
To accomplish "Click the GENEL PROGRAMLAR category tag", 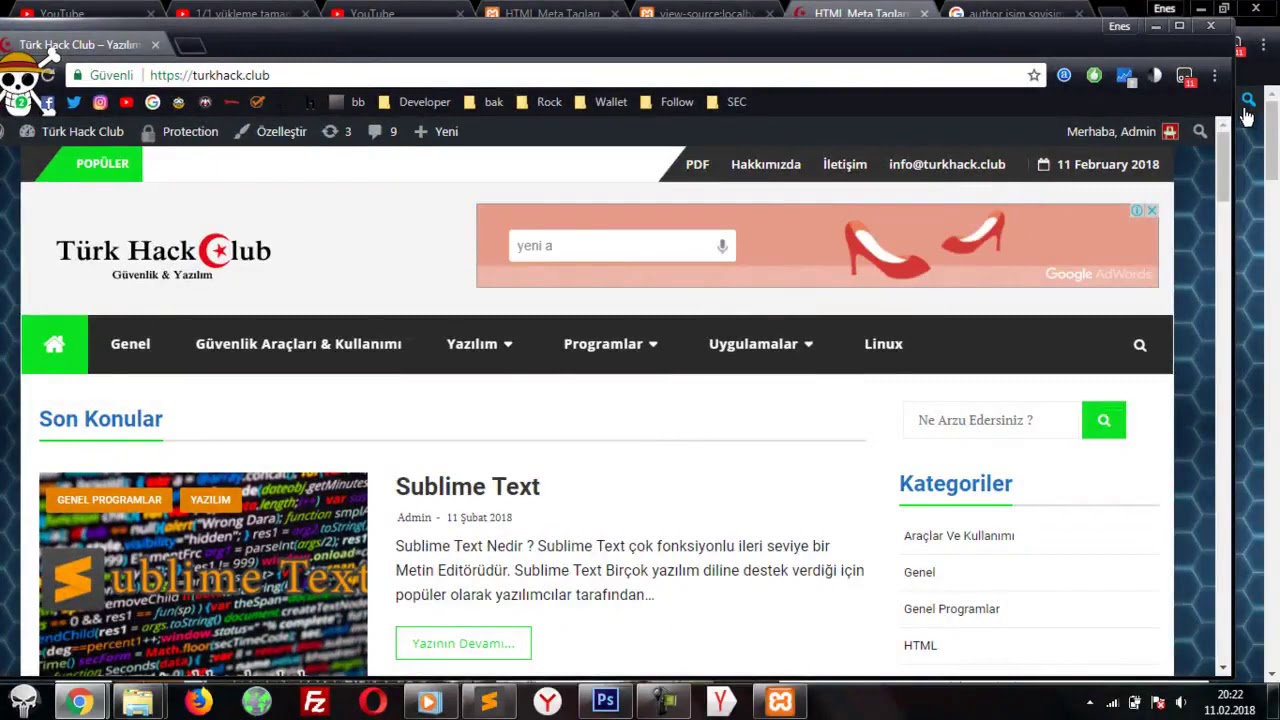I will pyautogui.click(x=109, y=499).
